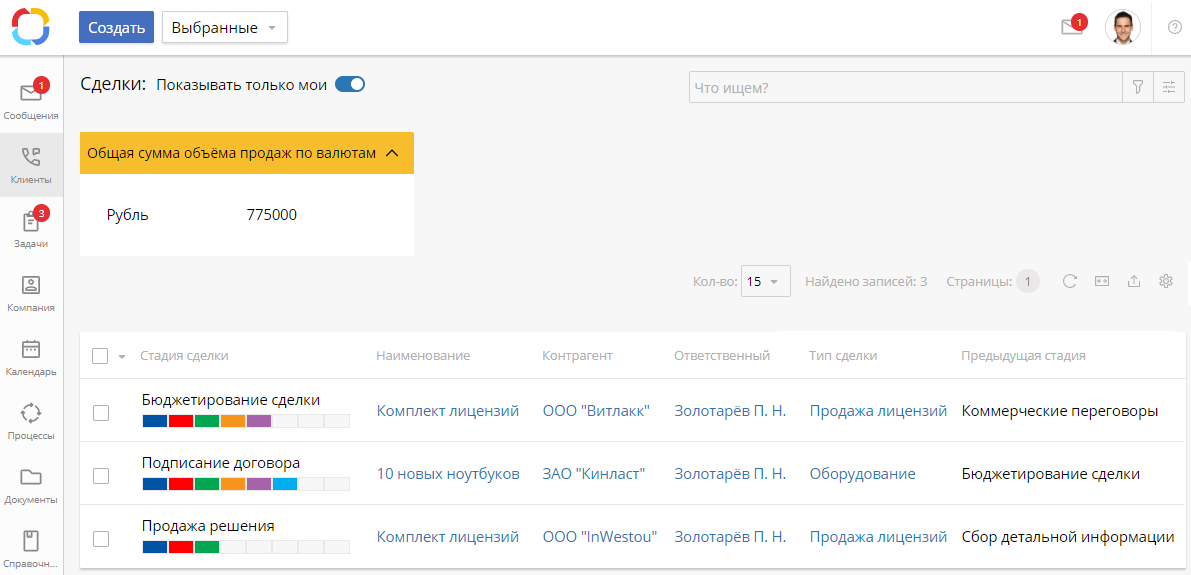The height and width of the screenshot is (575, 1191).
Task: Open table settings gear icon
Action: 1165,282
